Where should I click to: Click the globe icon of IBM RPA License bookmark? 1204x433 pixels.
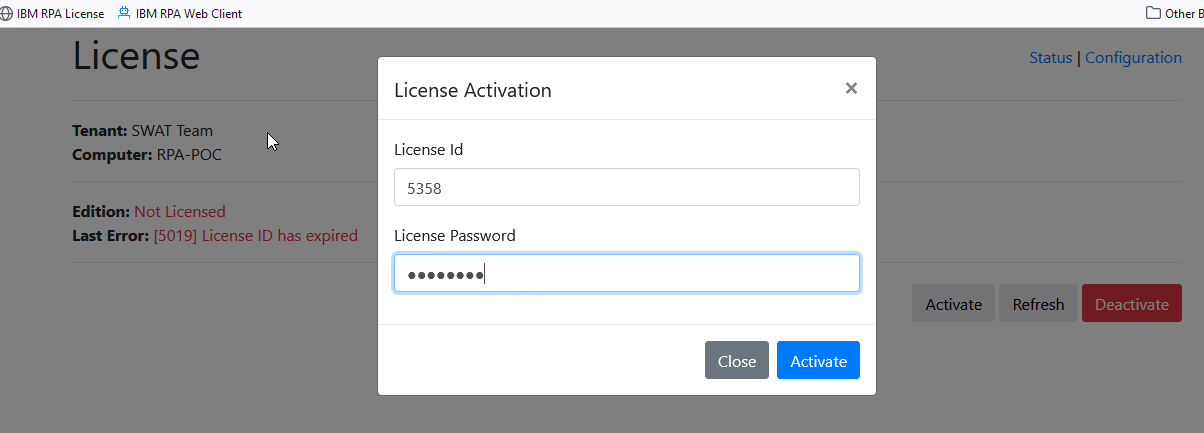click(7, 14)
